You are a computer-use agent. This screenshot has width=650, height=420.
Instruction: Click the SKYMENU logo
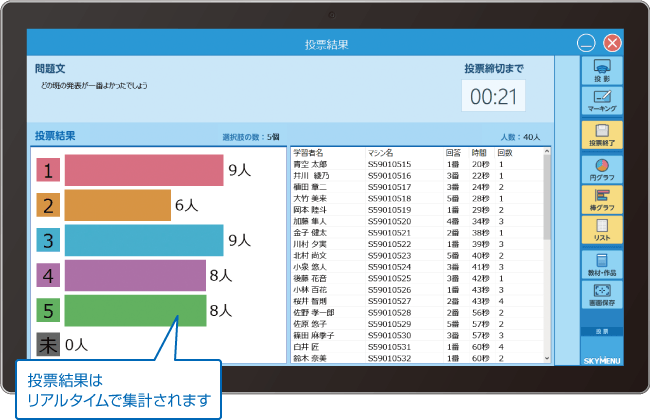(x=602, y=360)
